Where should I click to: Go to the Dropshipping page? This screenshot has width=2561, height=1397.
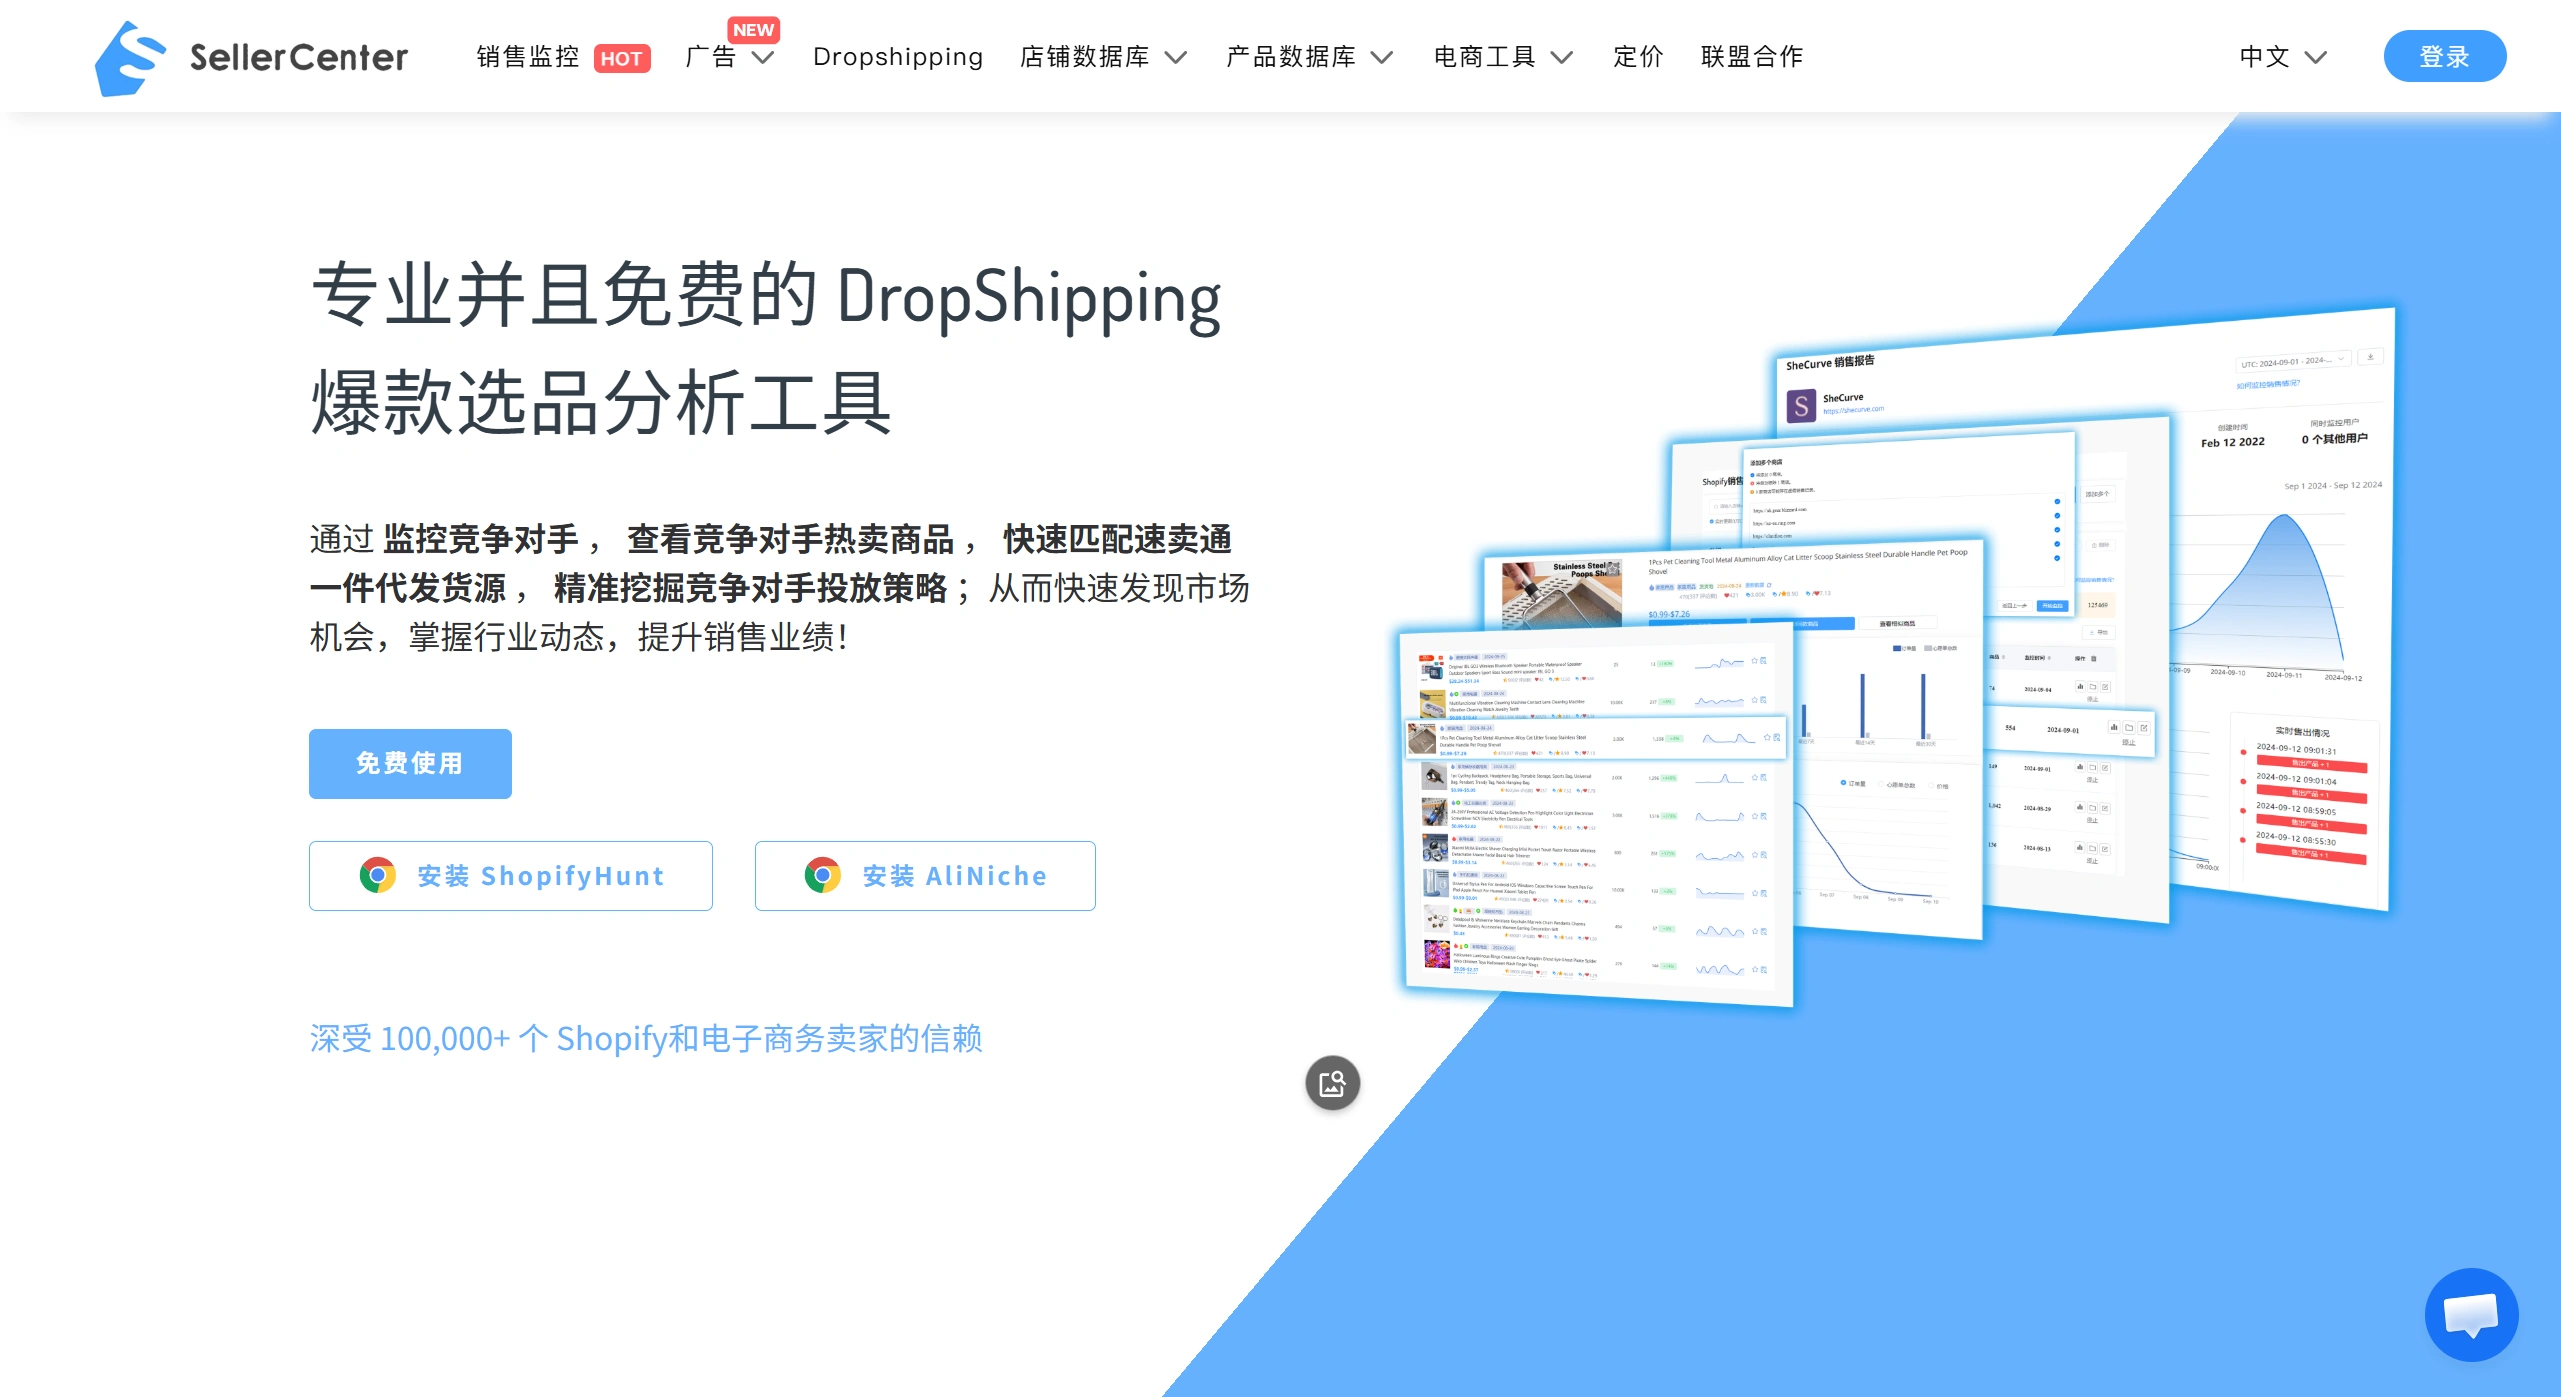(898, 57)
